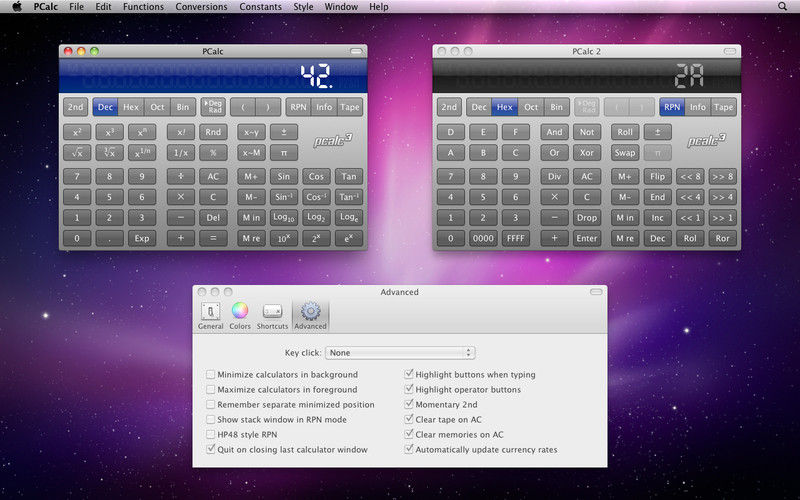The height and width of the screenshot is (500, 800).
Task: Open the Apple menu
Action: (17, 7)
